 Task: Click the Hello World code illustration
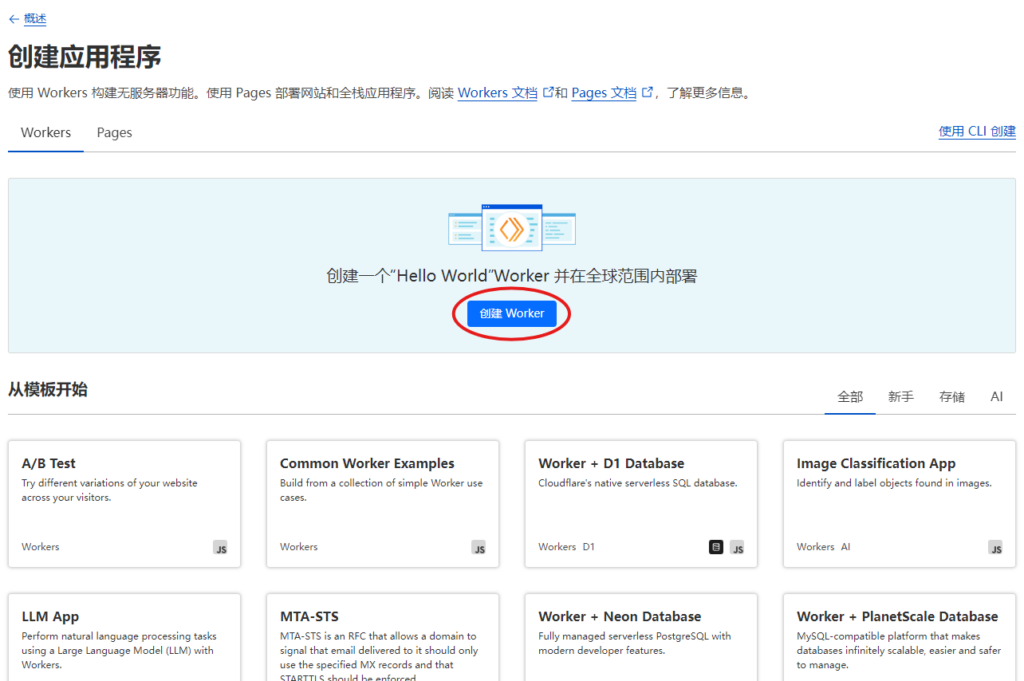[x=512, y=228]
